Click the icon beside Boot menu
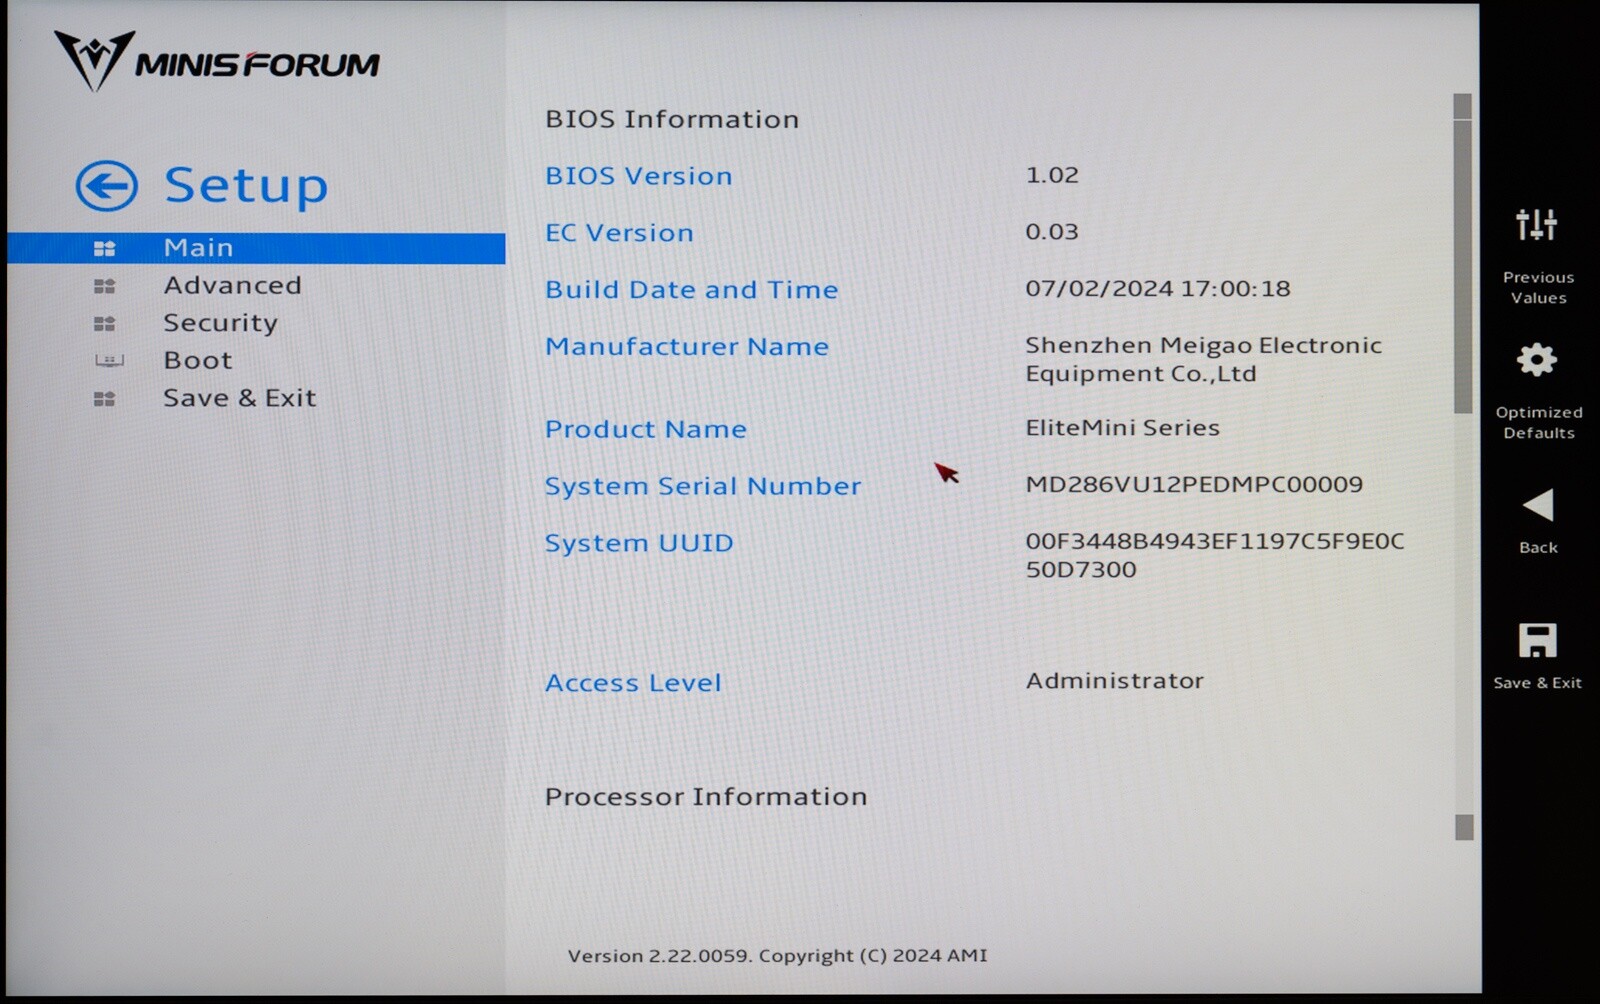The height and width of the screenshot is (1004, 1600). coord(108,361)
